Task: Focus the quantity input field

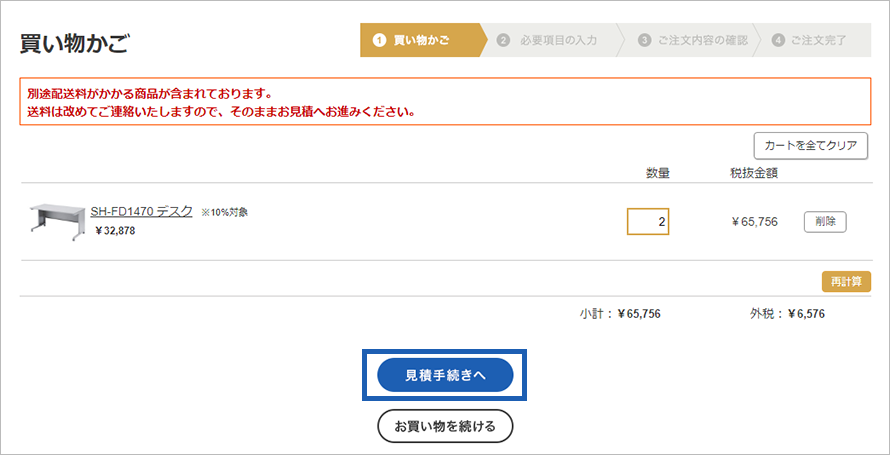Action: pos(648,221)
